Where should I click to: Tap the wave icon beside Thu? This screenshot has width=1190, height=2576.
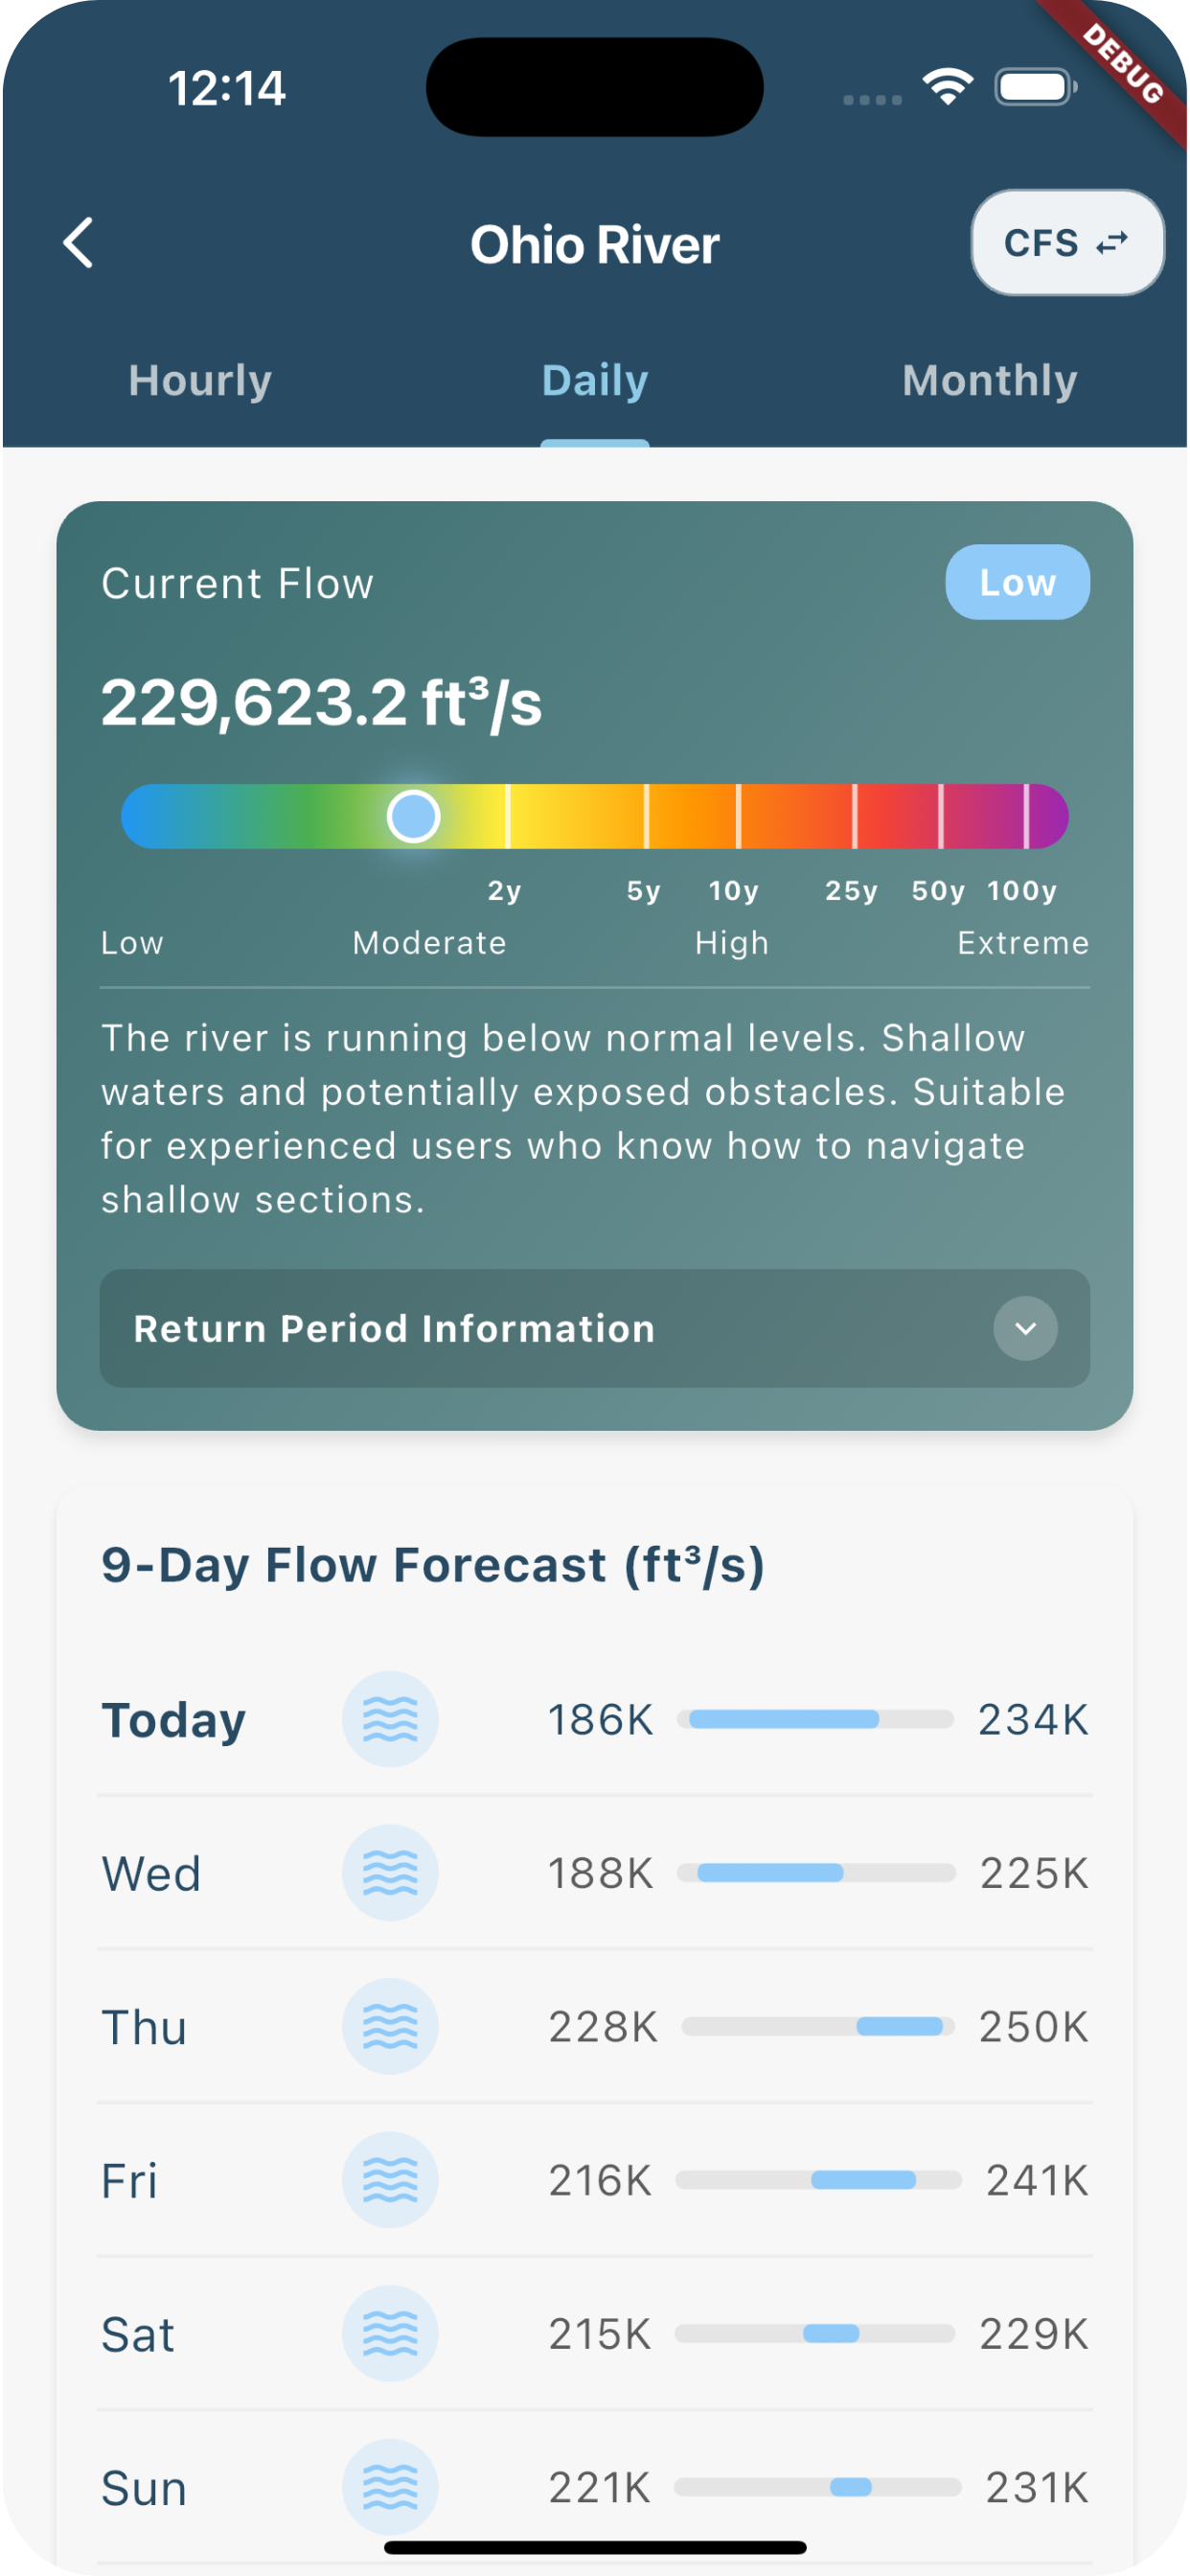click(390, 2026)
